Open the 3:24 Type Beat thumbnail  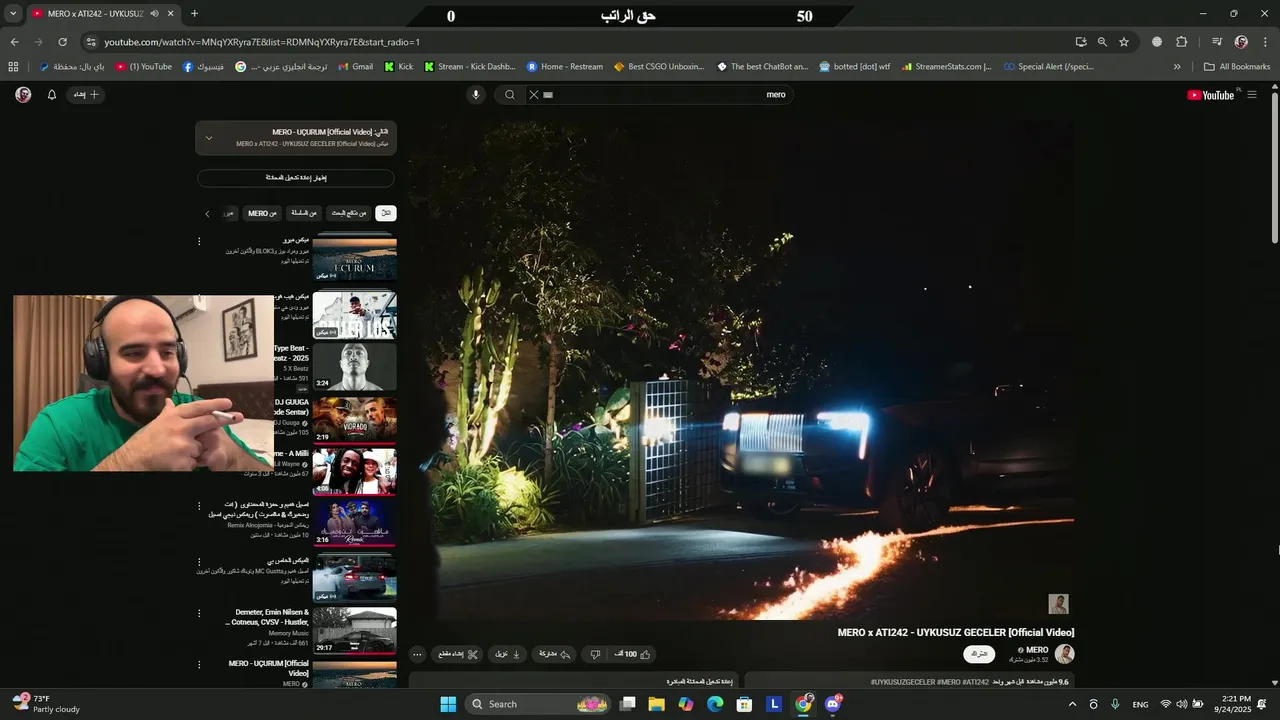coord(355,367)
